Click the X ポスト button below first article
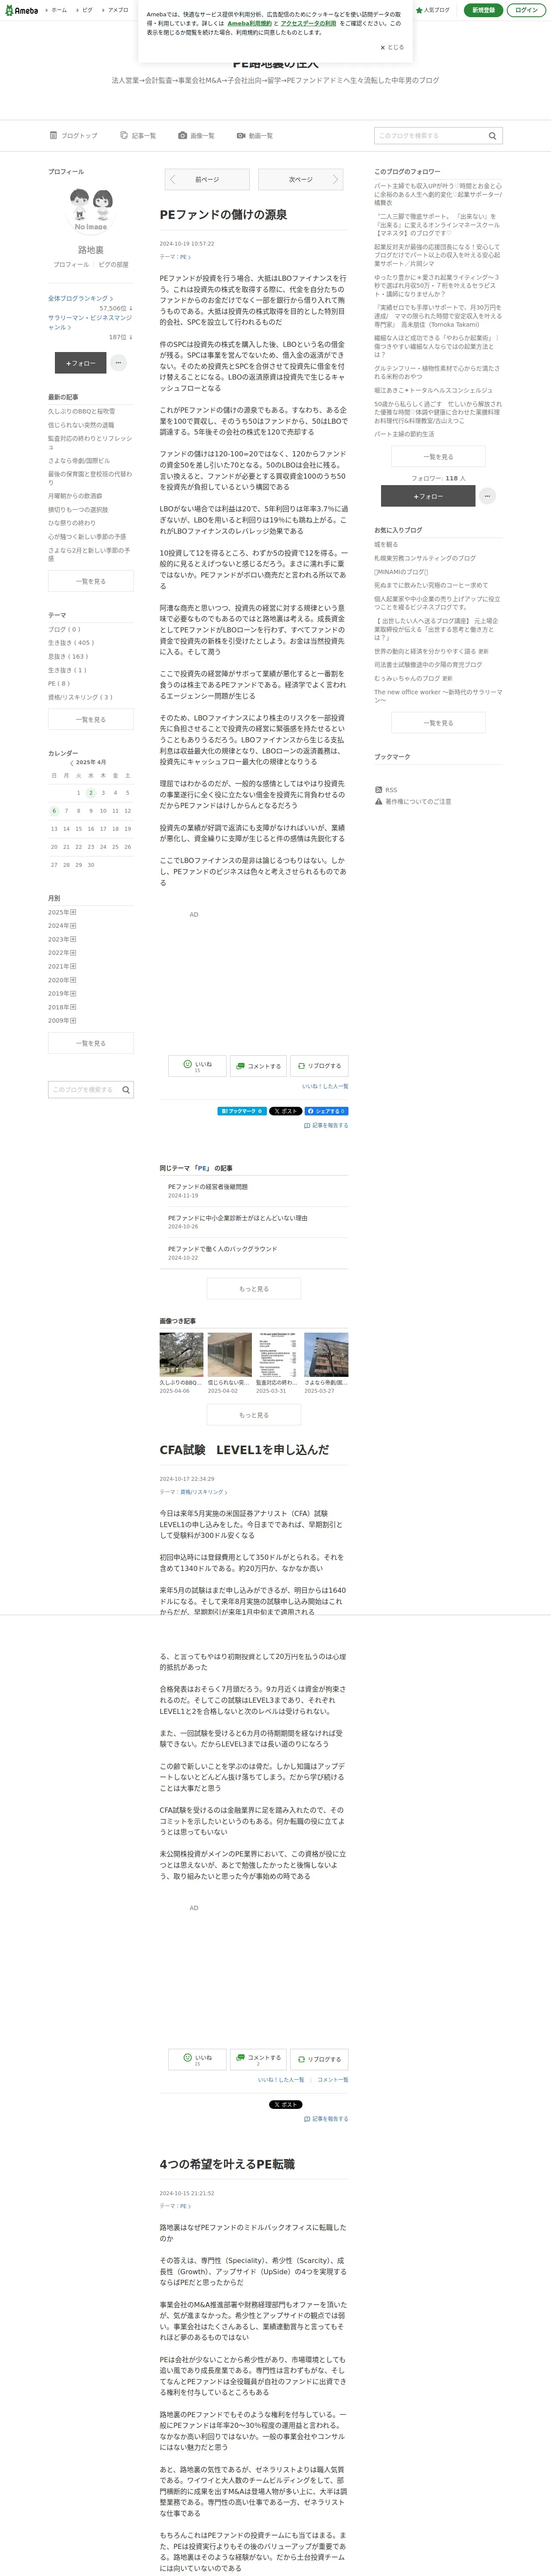This screenshot has width=551, height=2576. tap(285, 1111)
